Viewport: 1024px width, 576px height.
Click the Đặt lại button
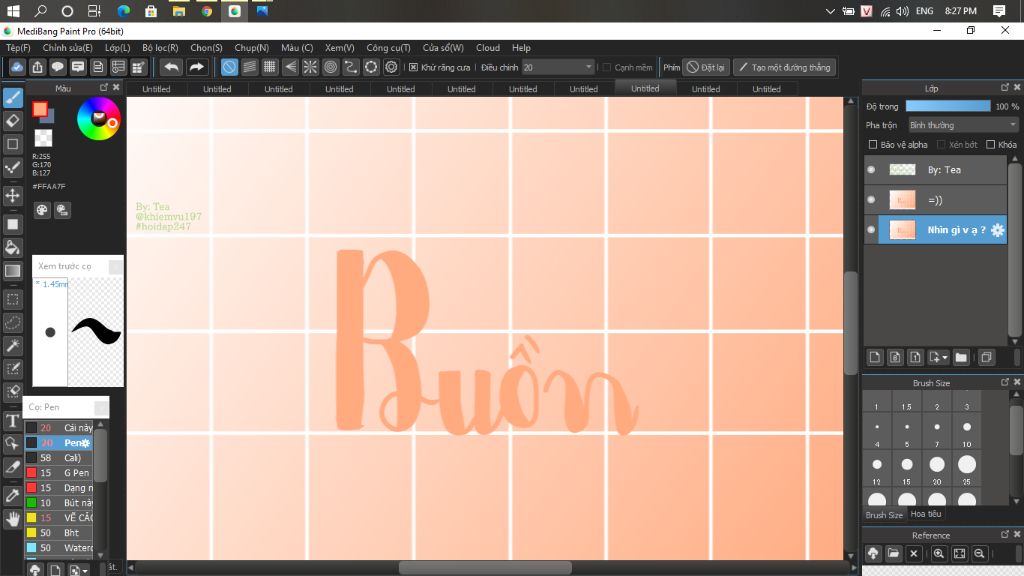click(705, 67)
